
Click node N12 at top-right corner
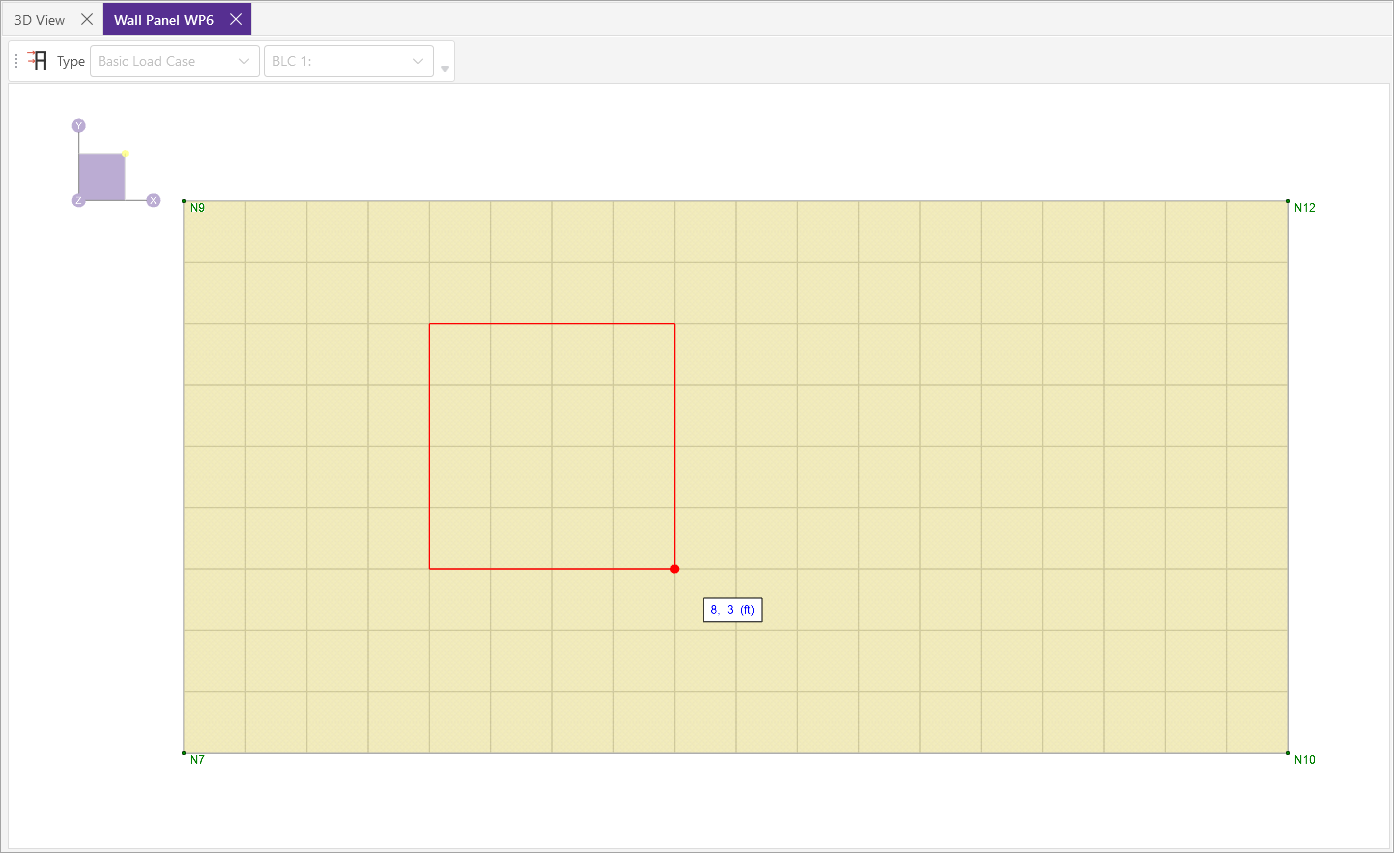(1288, 201)
